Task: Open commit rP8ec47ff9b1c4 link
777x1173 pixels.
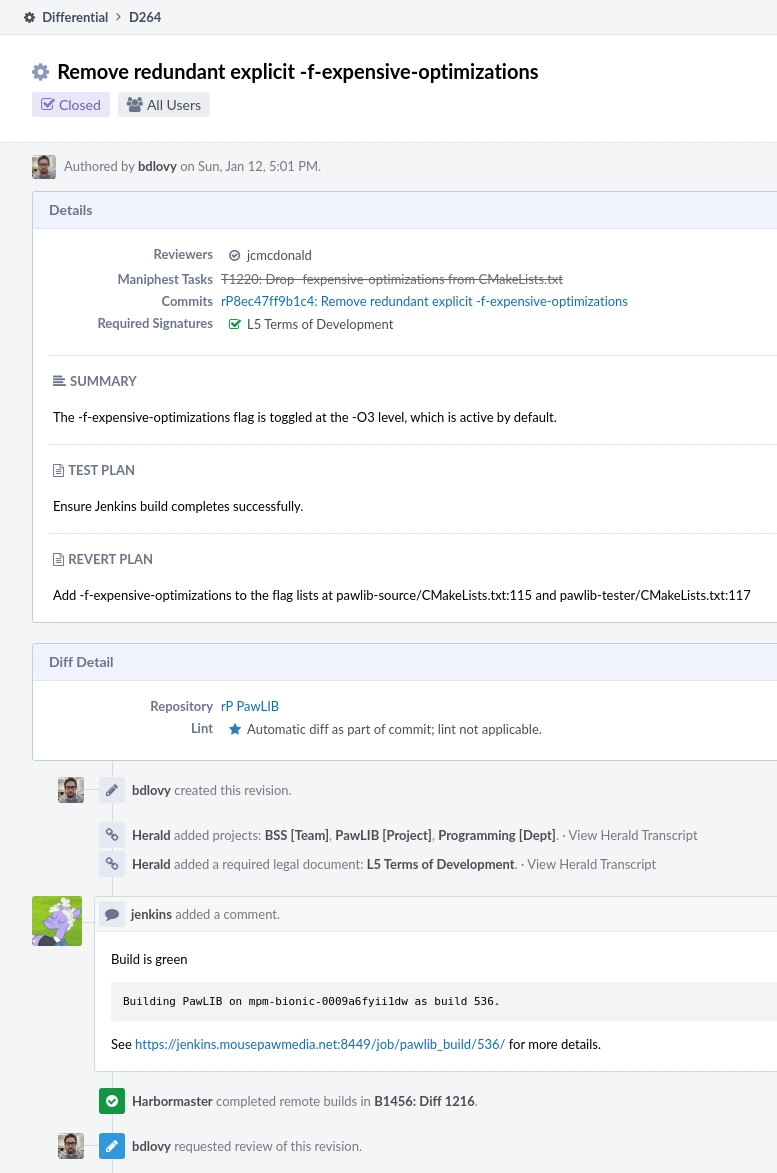Action: click(x=424, y=301)
